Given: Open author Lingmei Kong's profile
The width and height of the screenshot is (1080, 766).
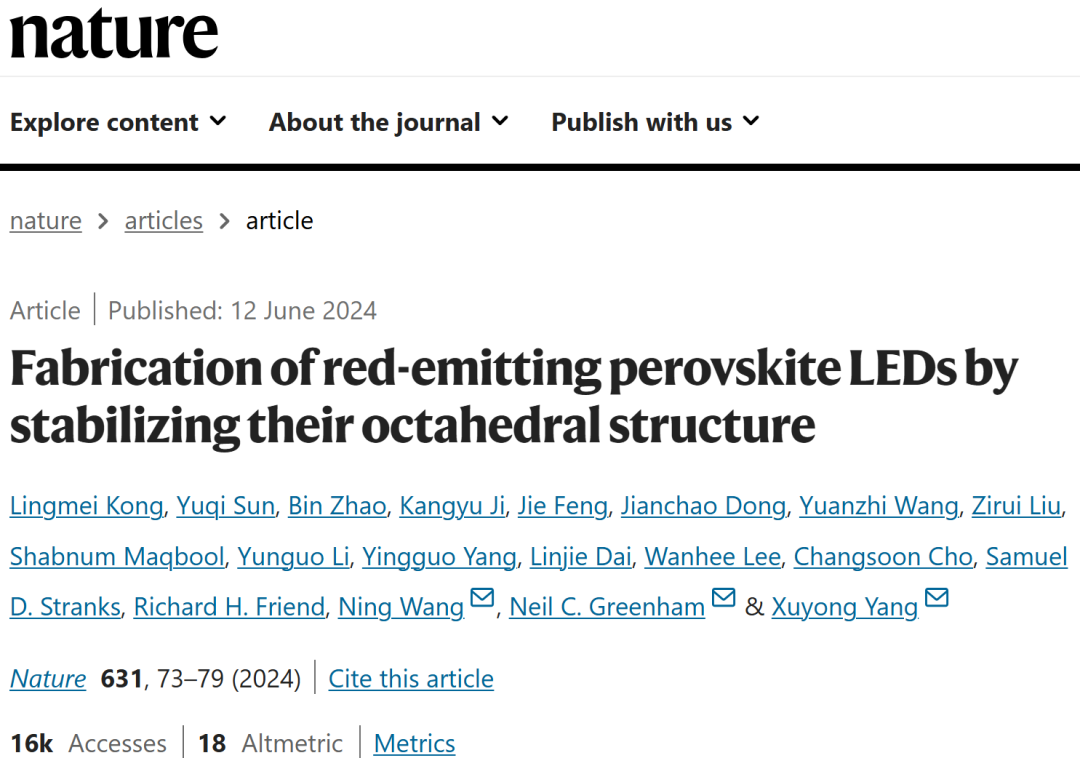Looking at the screenshot, I should point(87,506).
